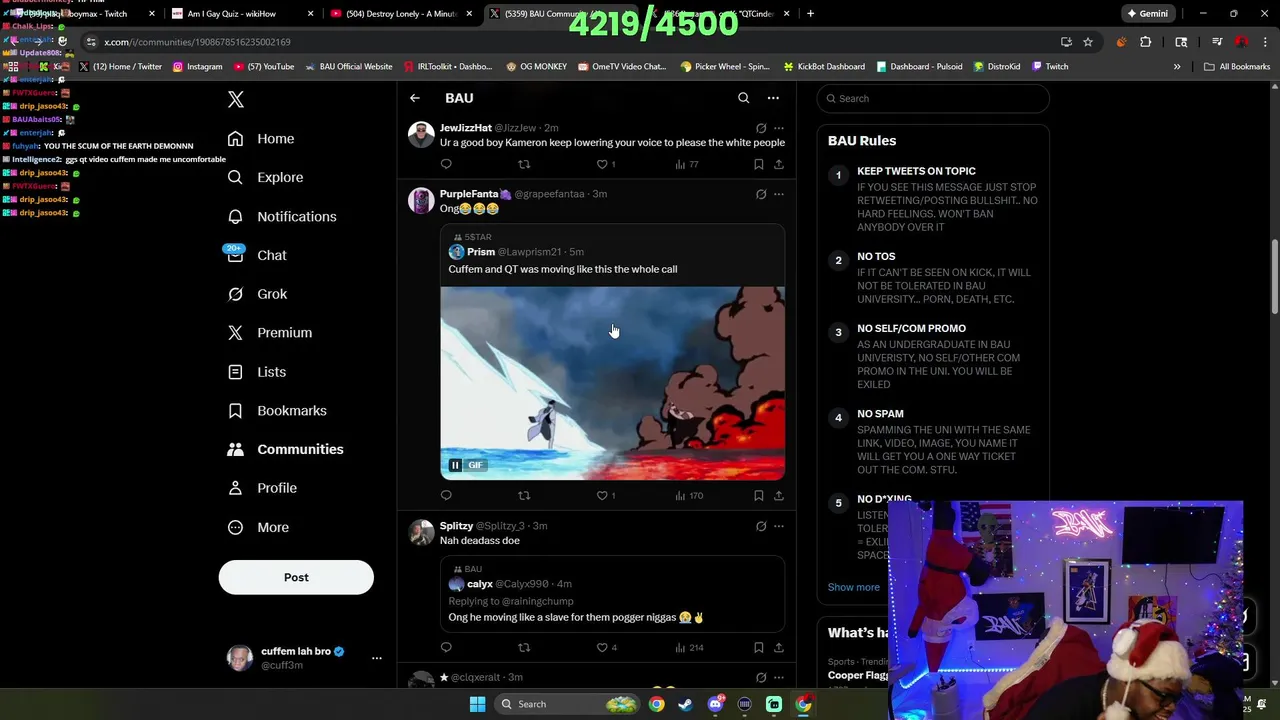The height and width of the screenshot is (720, 1280).
Task: Bookmark PurpleFanta's post
Action: tap(759, 495)
